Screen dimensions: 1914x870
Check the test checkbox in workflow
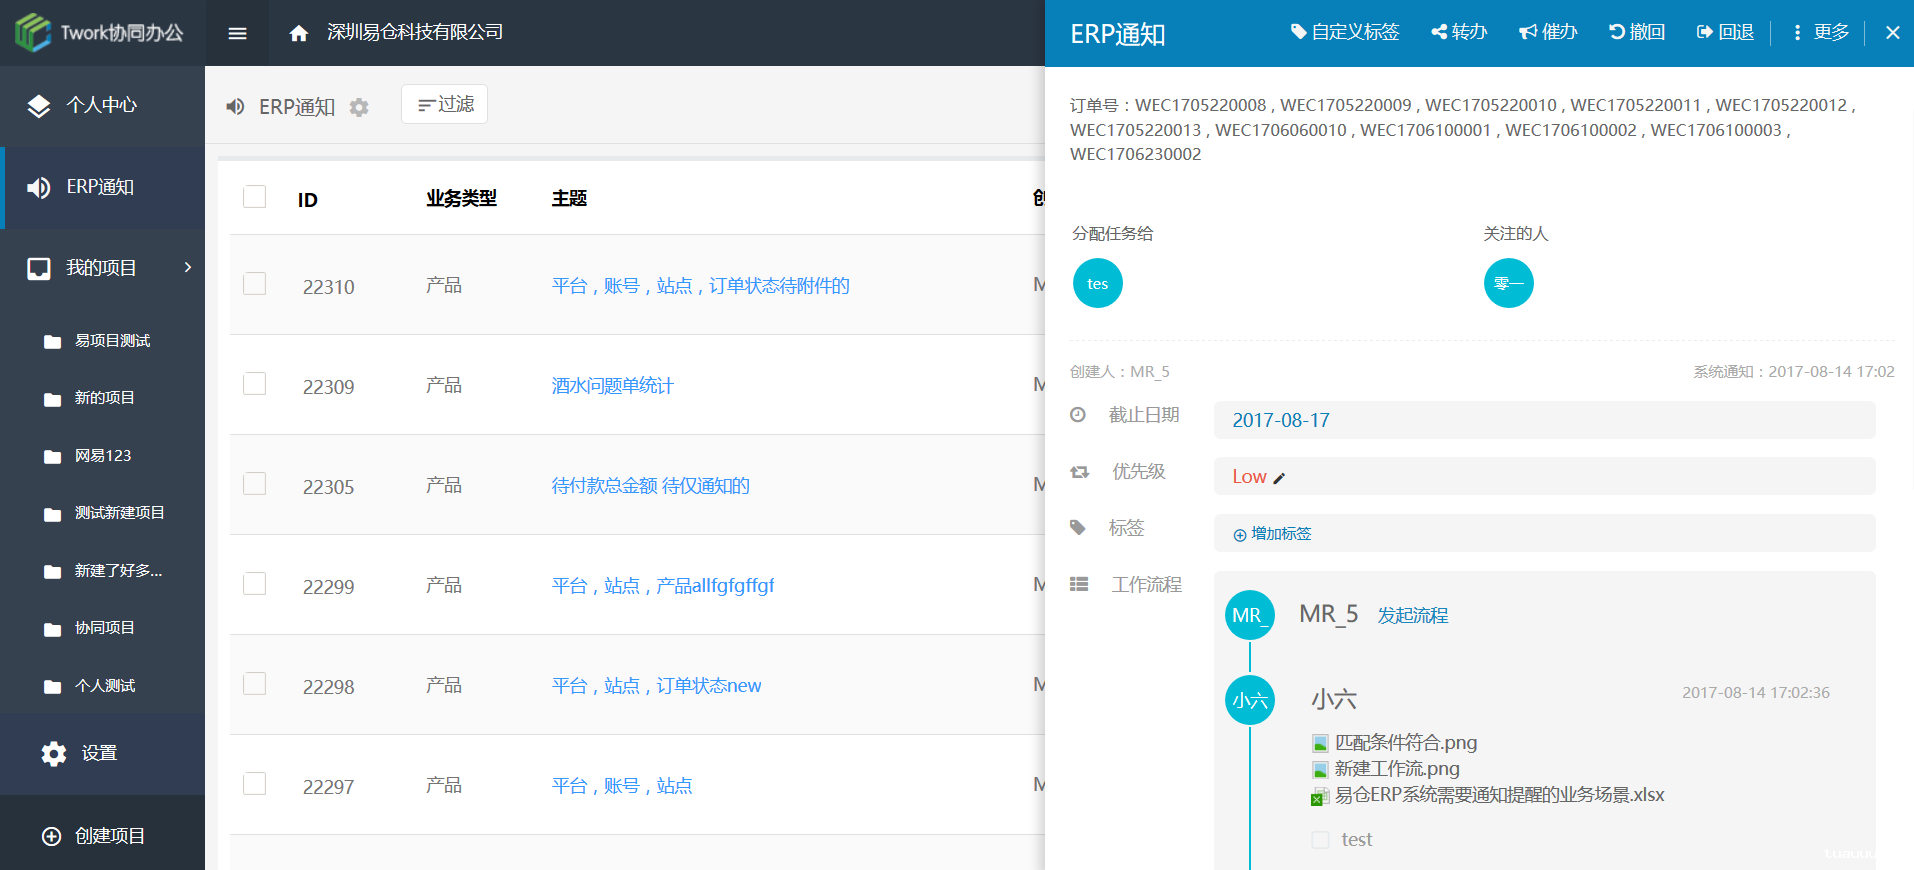click(1320, 840)
